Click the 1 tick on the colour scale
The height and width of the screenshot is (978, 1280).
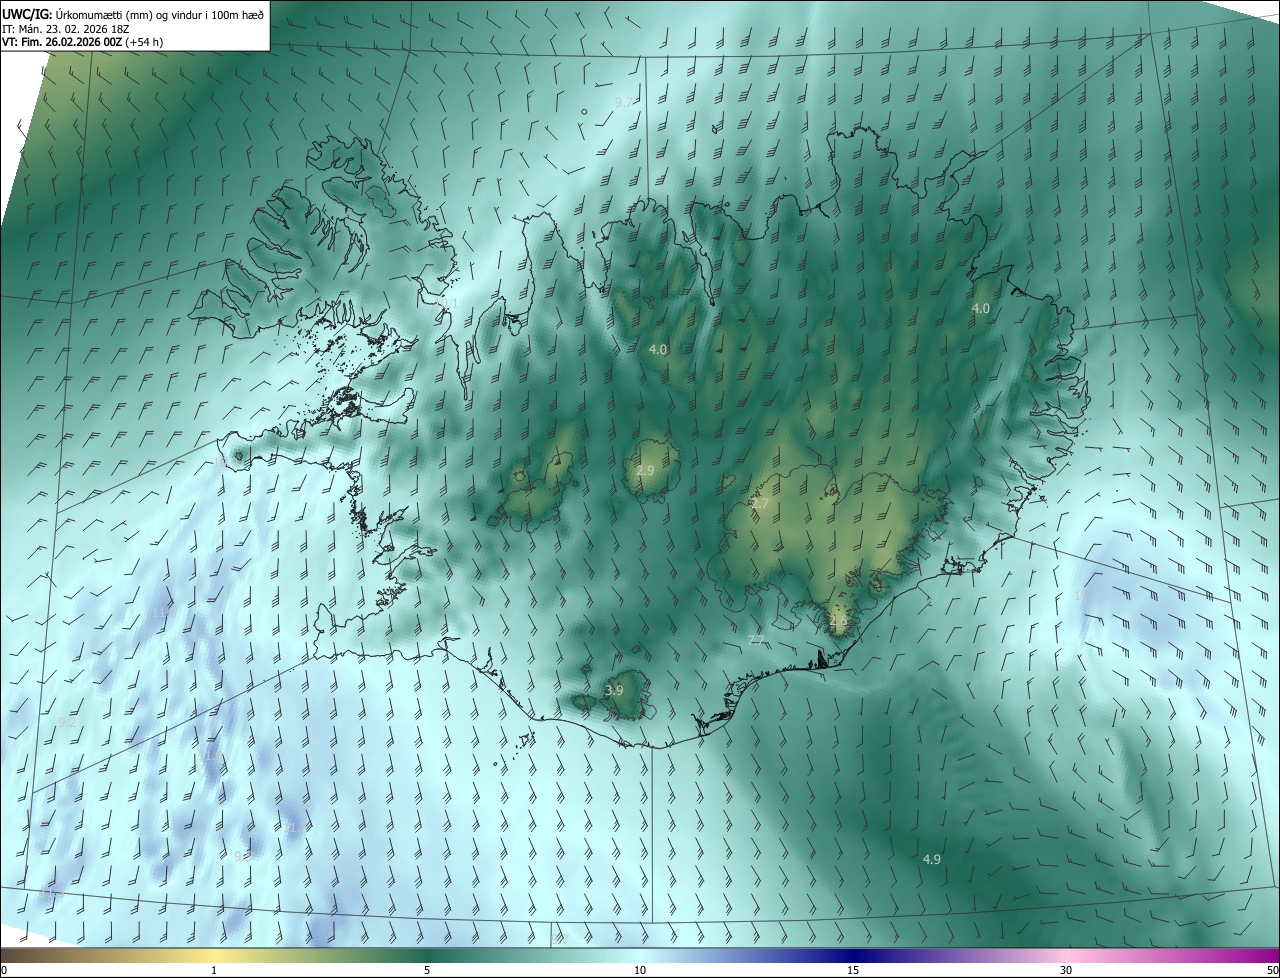(x=214, y=971)
